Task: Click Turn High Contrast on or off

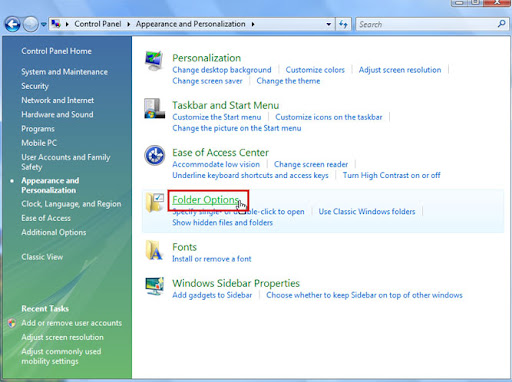Action: click(x=391, y=175)
